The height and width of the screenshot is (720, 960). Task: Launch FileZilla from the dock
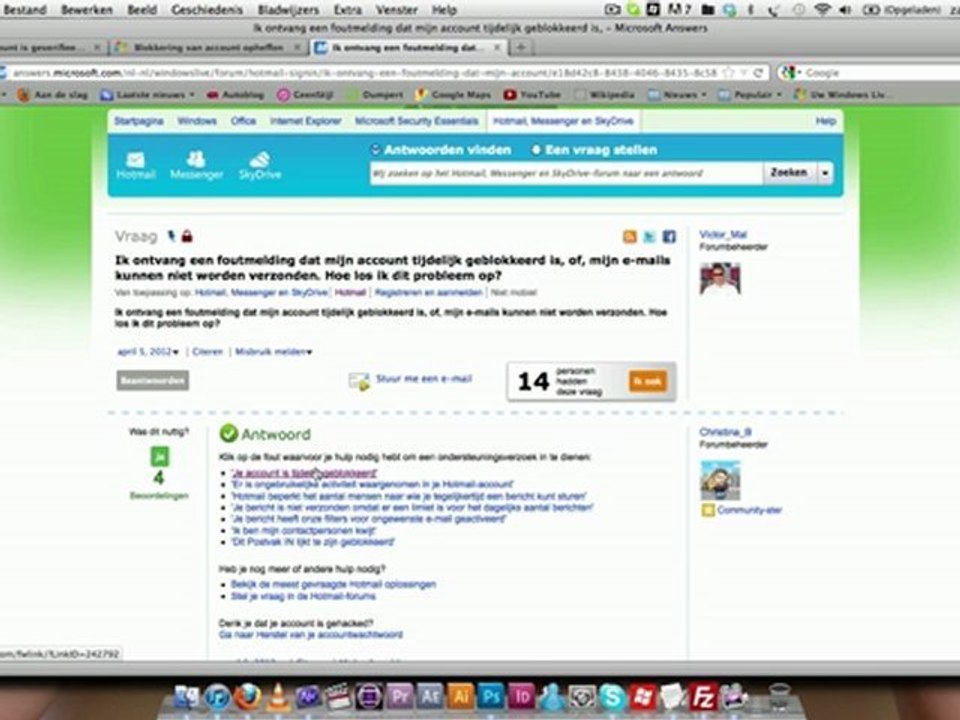[x=703, y=697]
